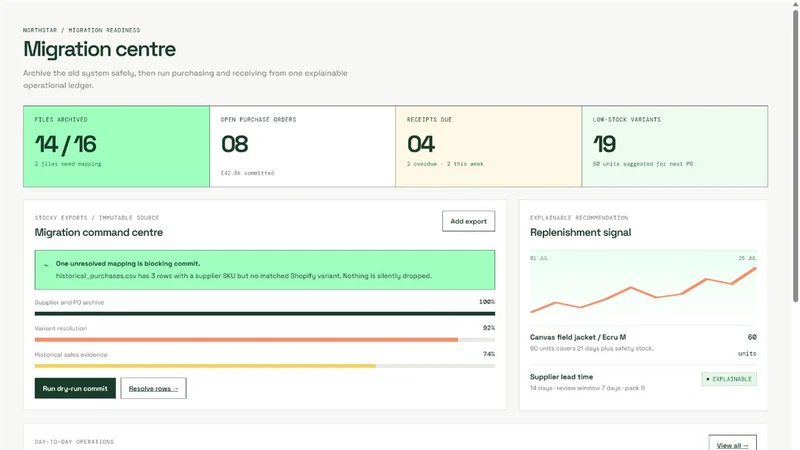This screenshot has height=450, width=800.
Task: Click the EXPLAINABLE badge
Action: click(x=729, y=379)
